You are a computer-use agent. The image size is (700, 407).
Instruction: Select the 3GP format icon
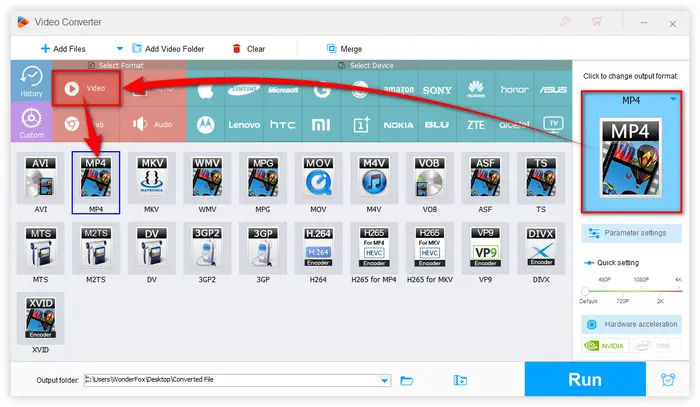tap(263, 248)
